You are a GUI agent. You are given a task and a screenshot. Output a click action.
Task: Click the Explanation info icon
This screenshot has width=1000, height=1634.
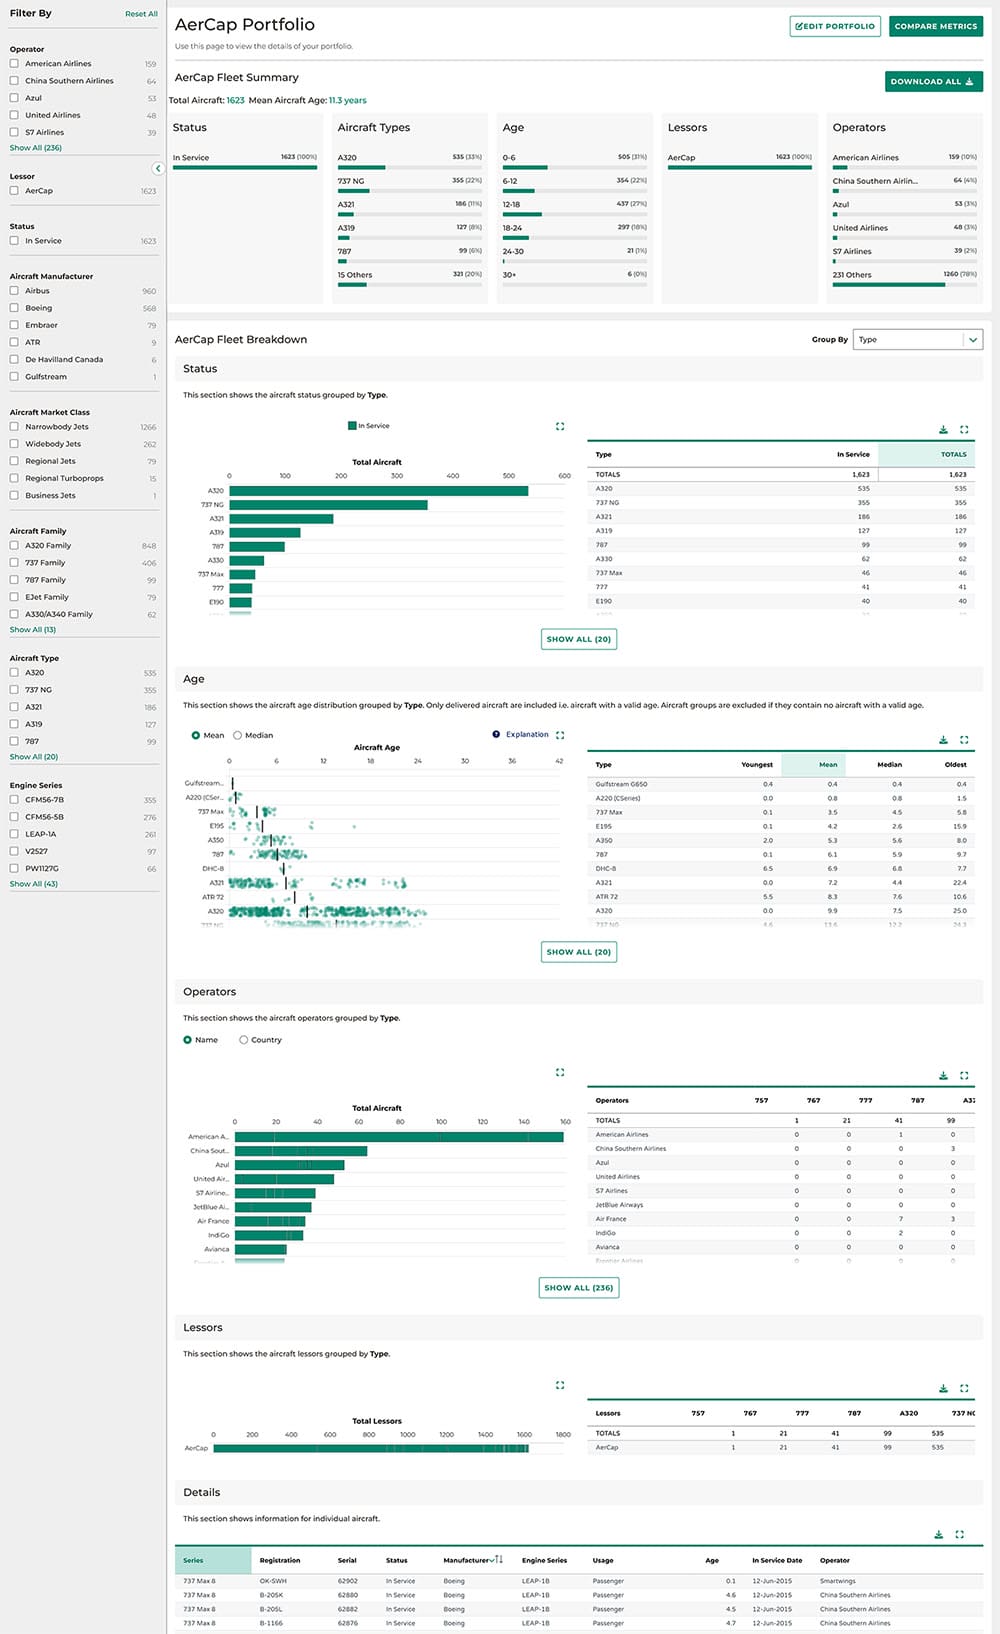pyautogui.click(x=496, y=734)
